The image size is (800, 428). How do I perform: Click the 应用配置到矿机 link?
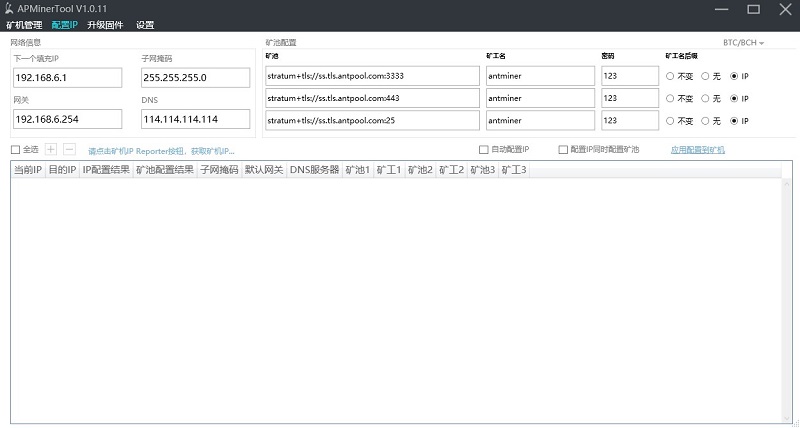click(697, 150)
